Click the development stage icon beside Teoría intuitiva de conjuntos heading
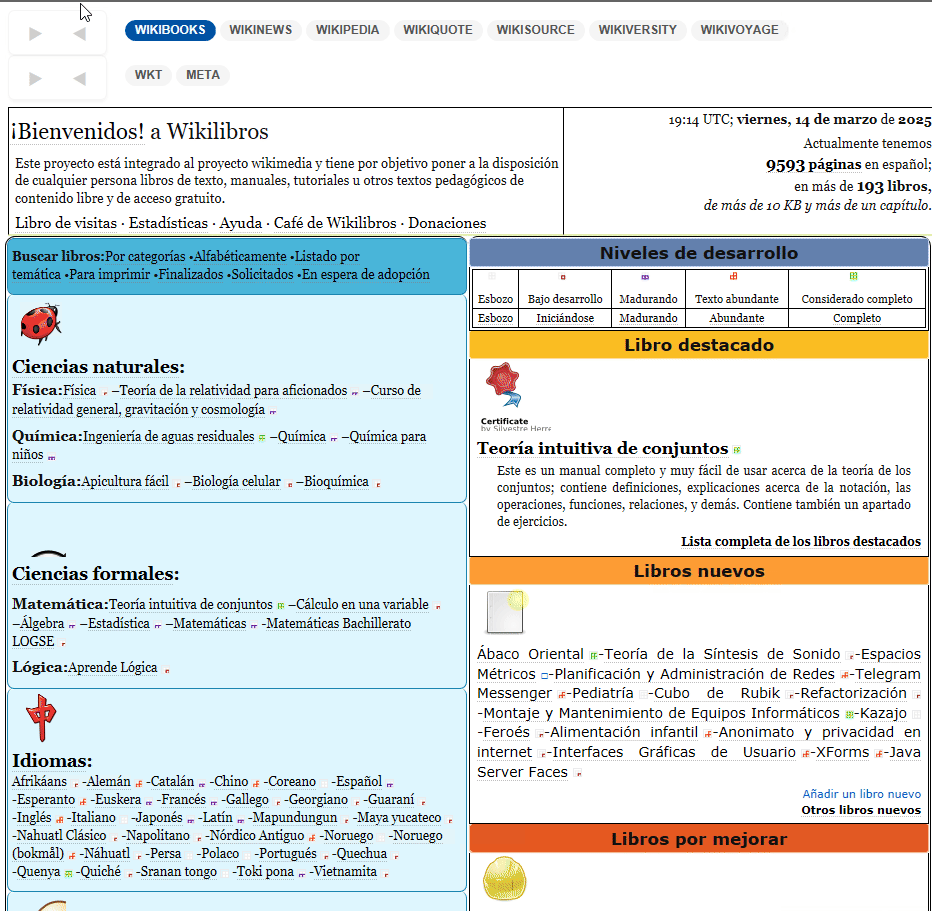Image resolution: width=932 pixels, height=911 pixels. [x=737, y=450]
